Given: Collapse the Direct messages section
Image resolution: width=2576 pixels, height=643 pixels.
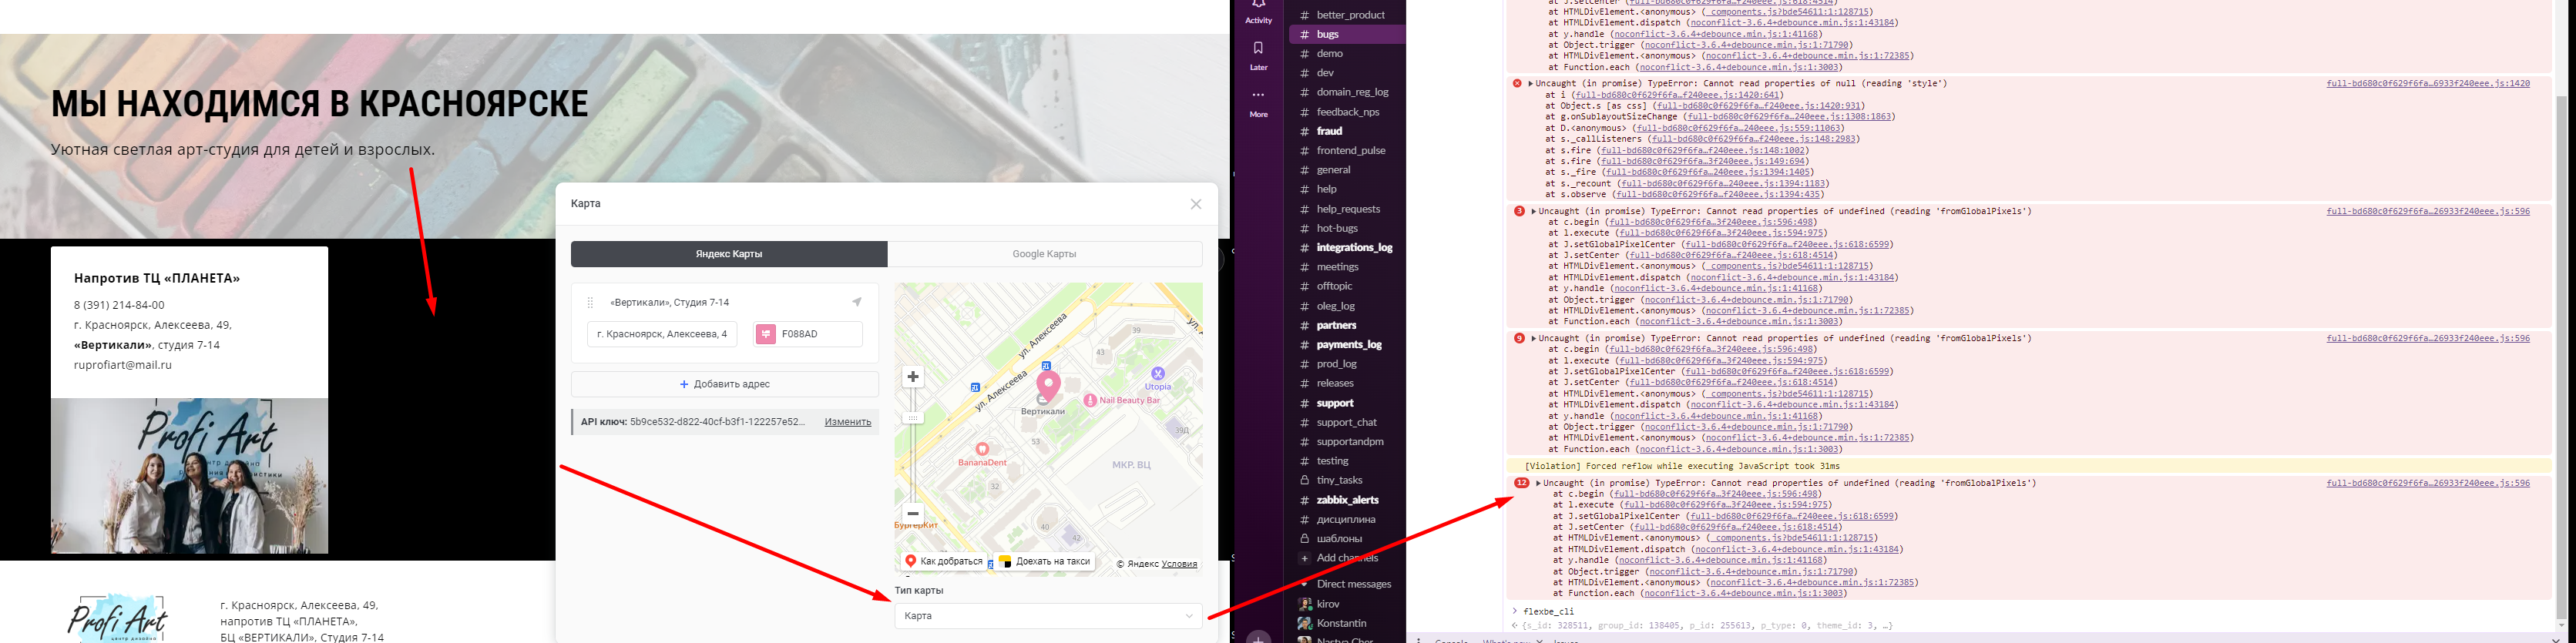Looking at the screenshot, I should pos(1304,584).
